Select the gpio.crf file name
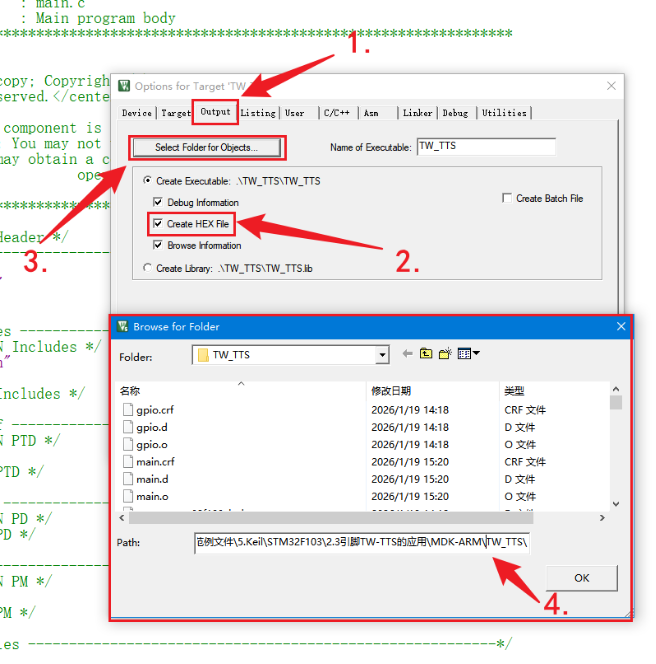Screen dimensions: 656x664 coord(155,410)
